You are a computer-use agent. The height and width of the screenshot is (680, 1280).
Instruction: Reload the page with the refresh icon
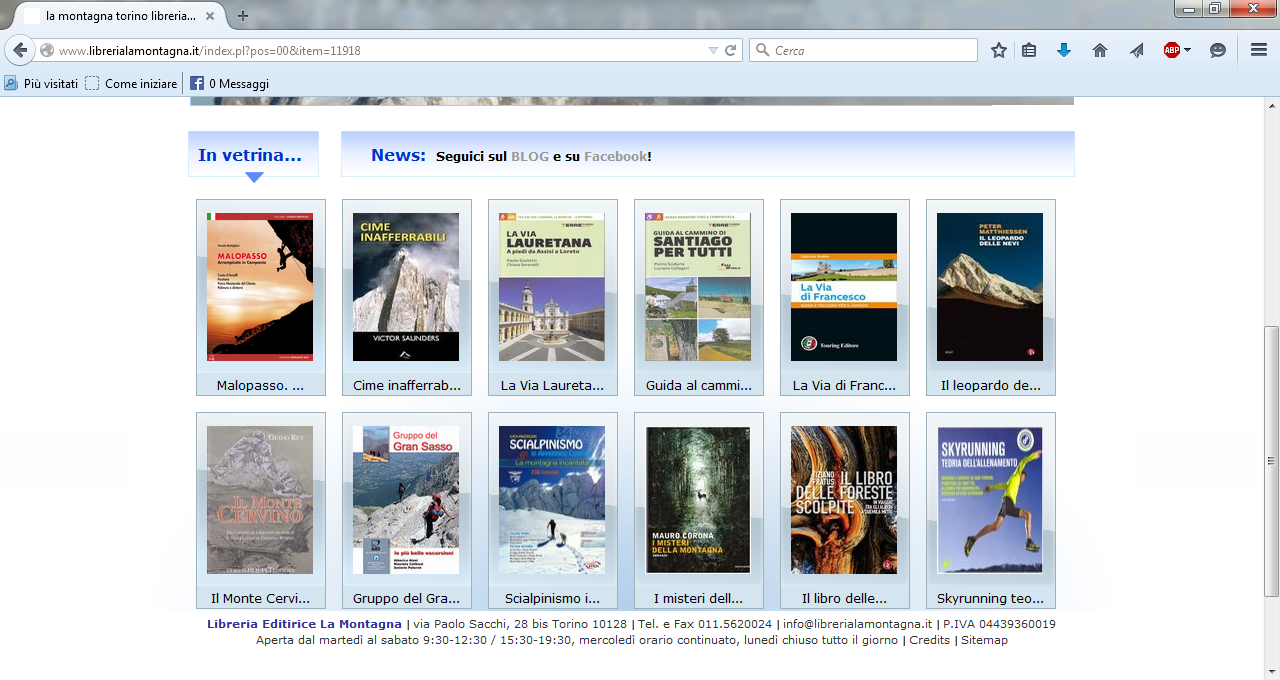click(731, 51)
